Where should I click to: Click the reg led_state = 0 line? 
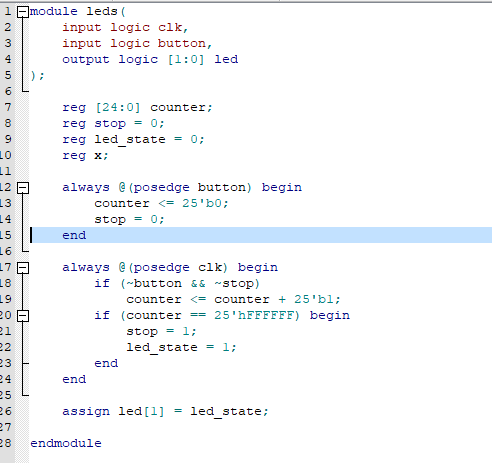tap(133, 140)
